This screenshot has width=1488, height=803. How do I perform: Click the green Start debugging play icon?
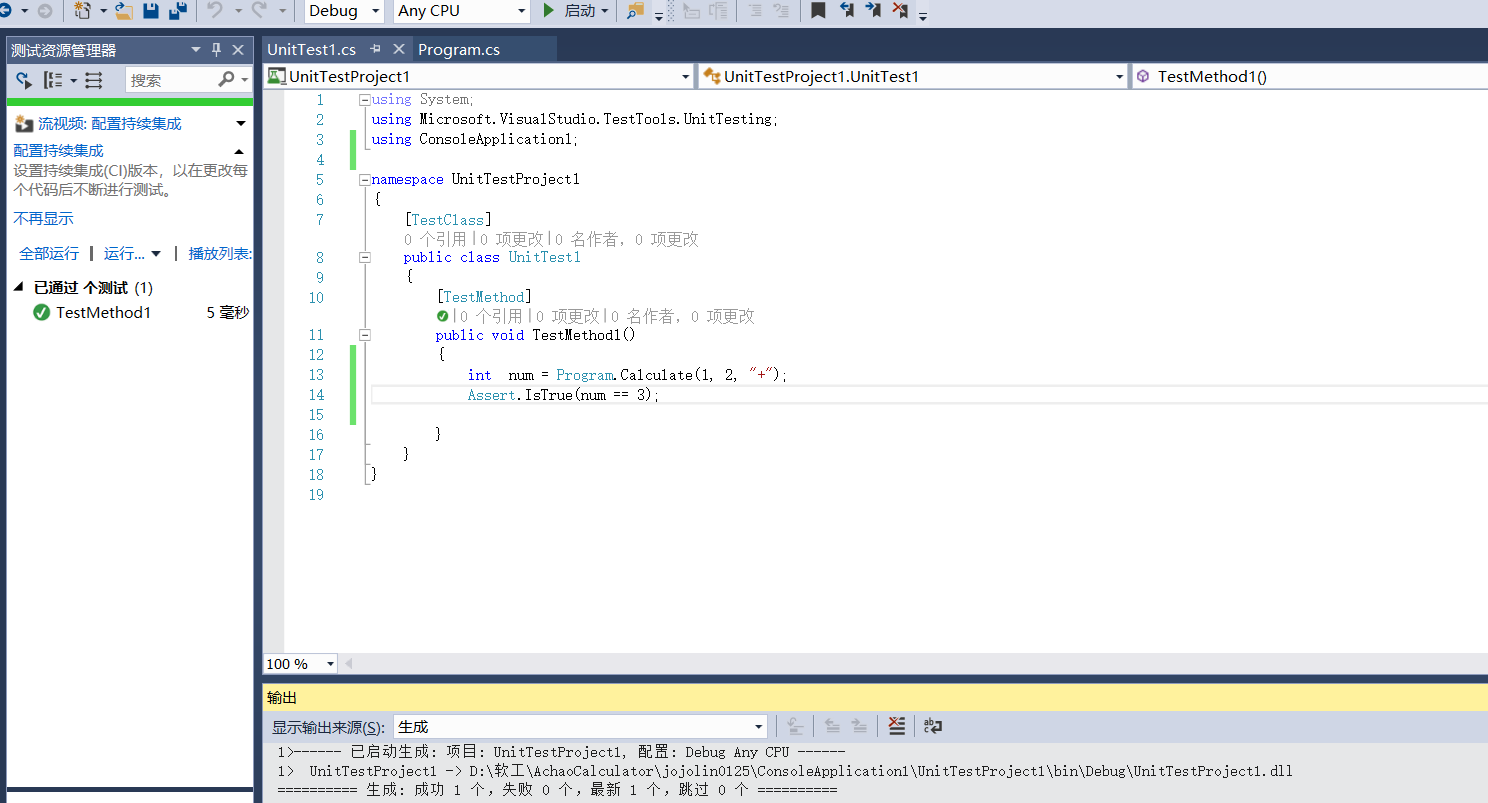(548, 11)
